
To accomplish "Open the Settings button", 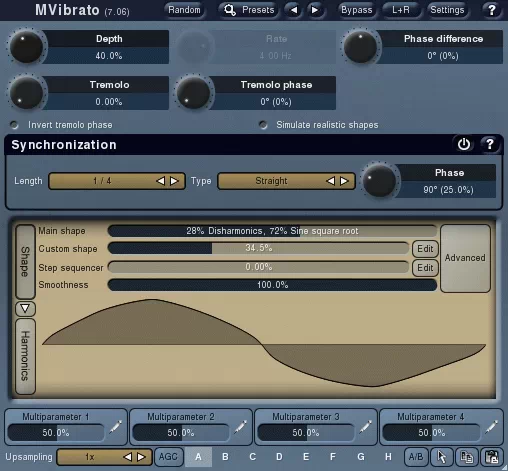I will 447,10.
